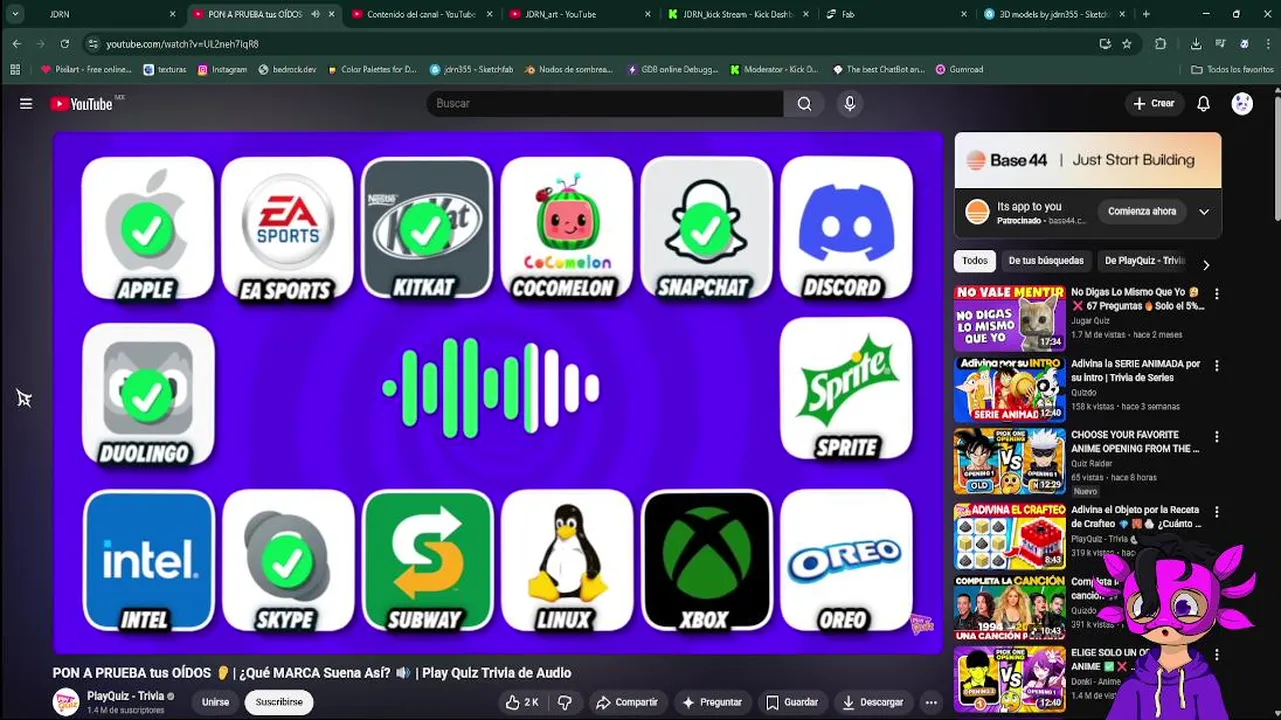Open the account avatar menu
1281x720 pixels.
(1242, 104)
